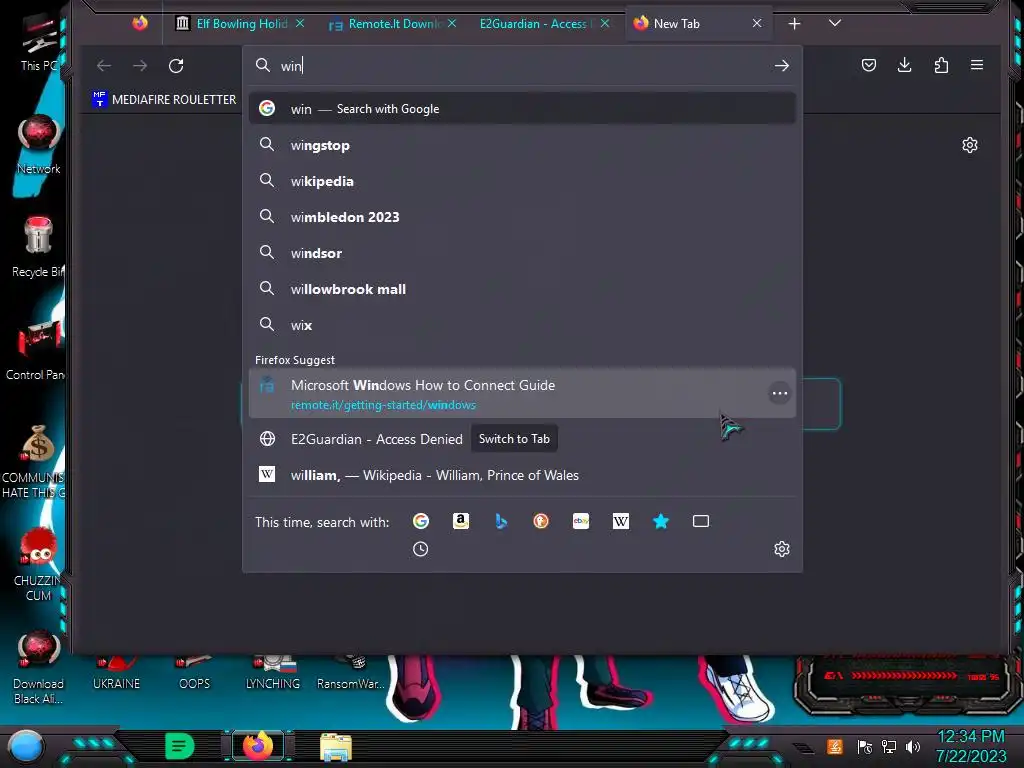
Task: Open New Tab personalize gear
Action: click(970, 145)
